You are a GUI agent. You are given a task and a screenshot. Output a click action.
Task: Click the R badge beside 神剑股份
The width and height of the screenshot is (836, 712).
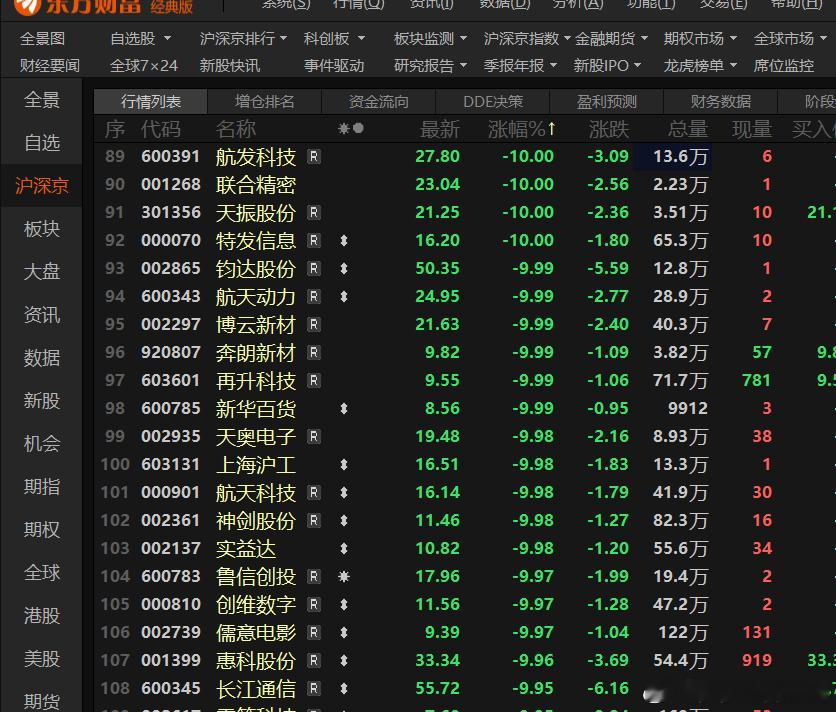click(x=314, y=521)
